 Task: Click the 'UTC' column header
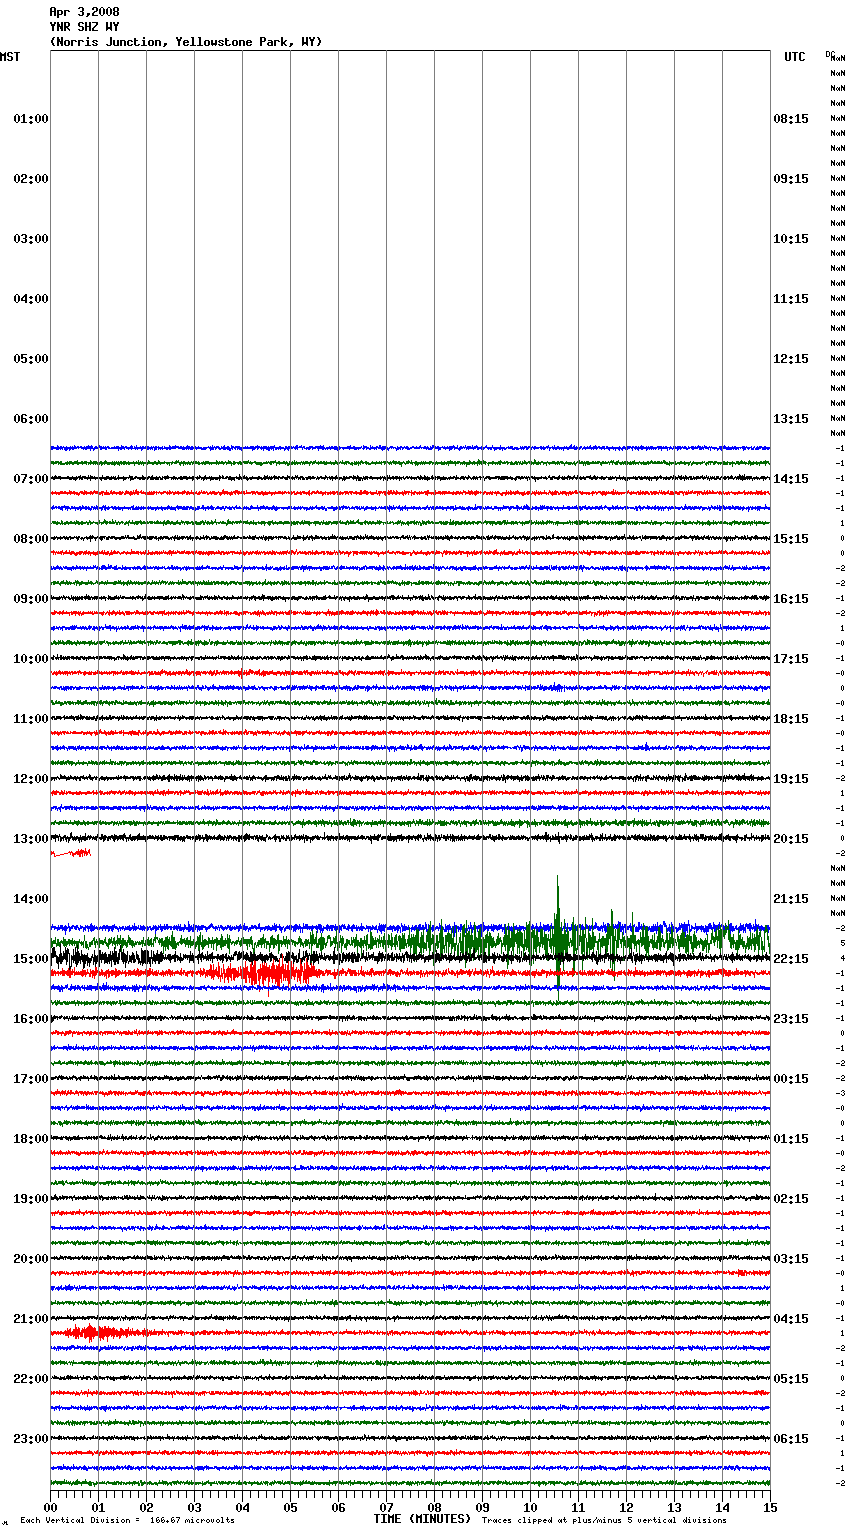coord(794,57)
